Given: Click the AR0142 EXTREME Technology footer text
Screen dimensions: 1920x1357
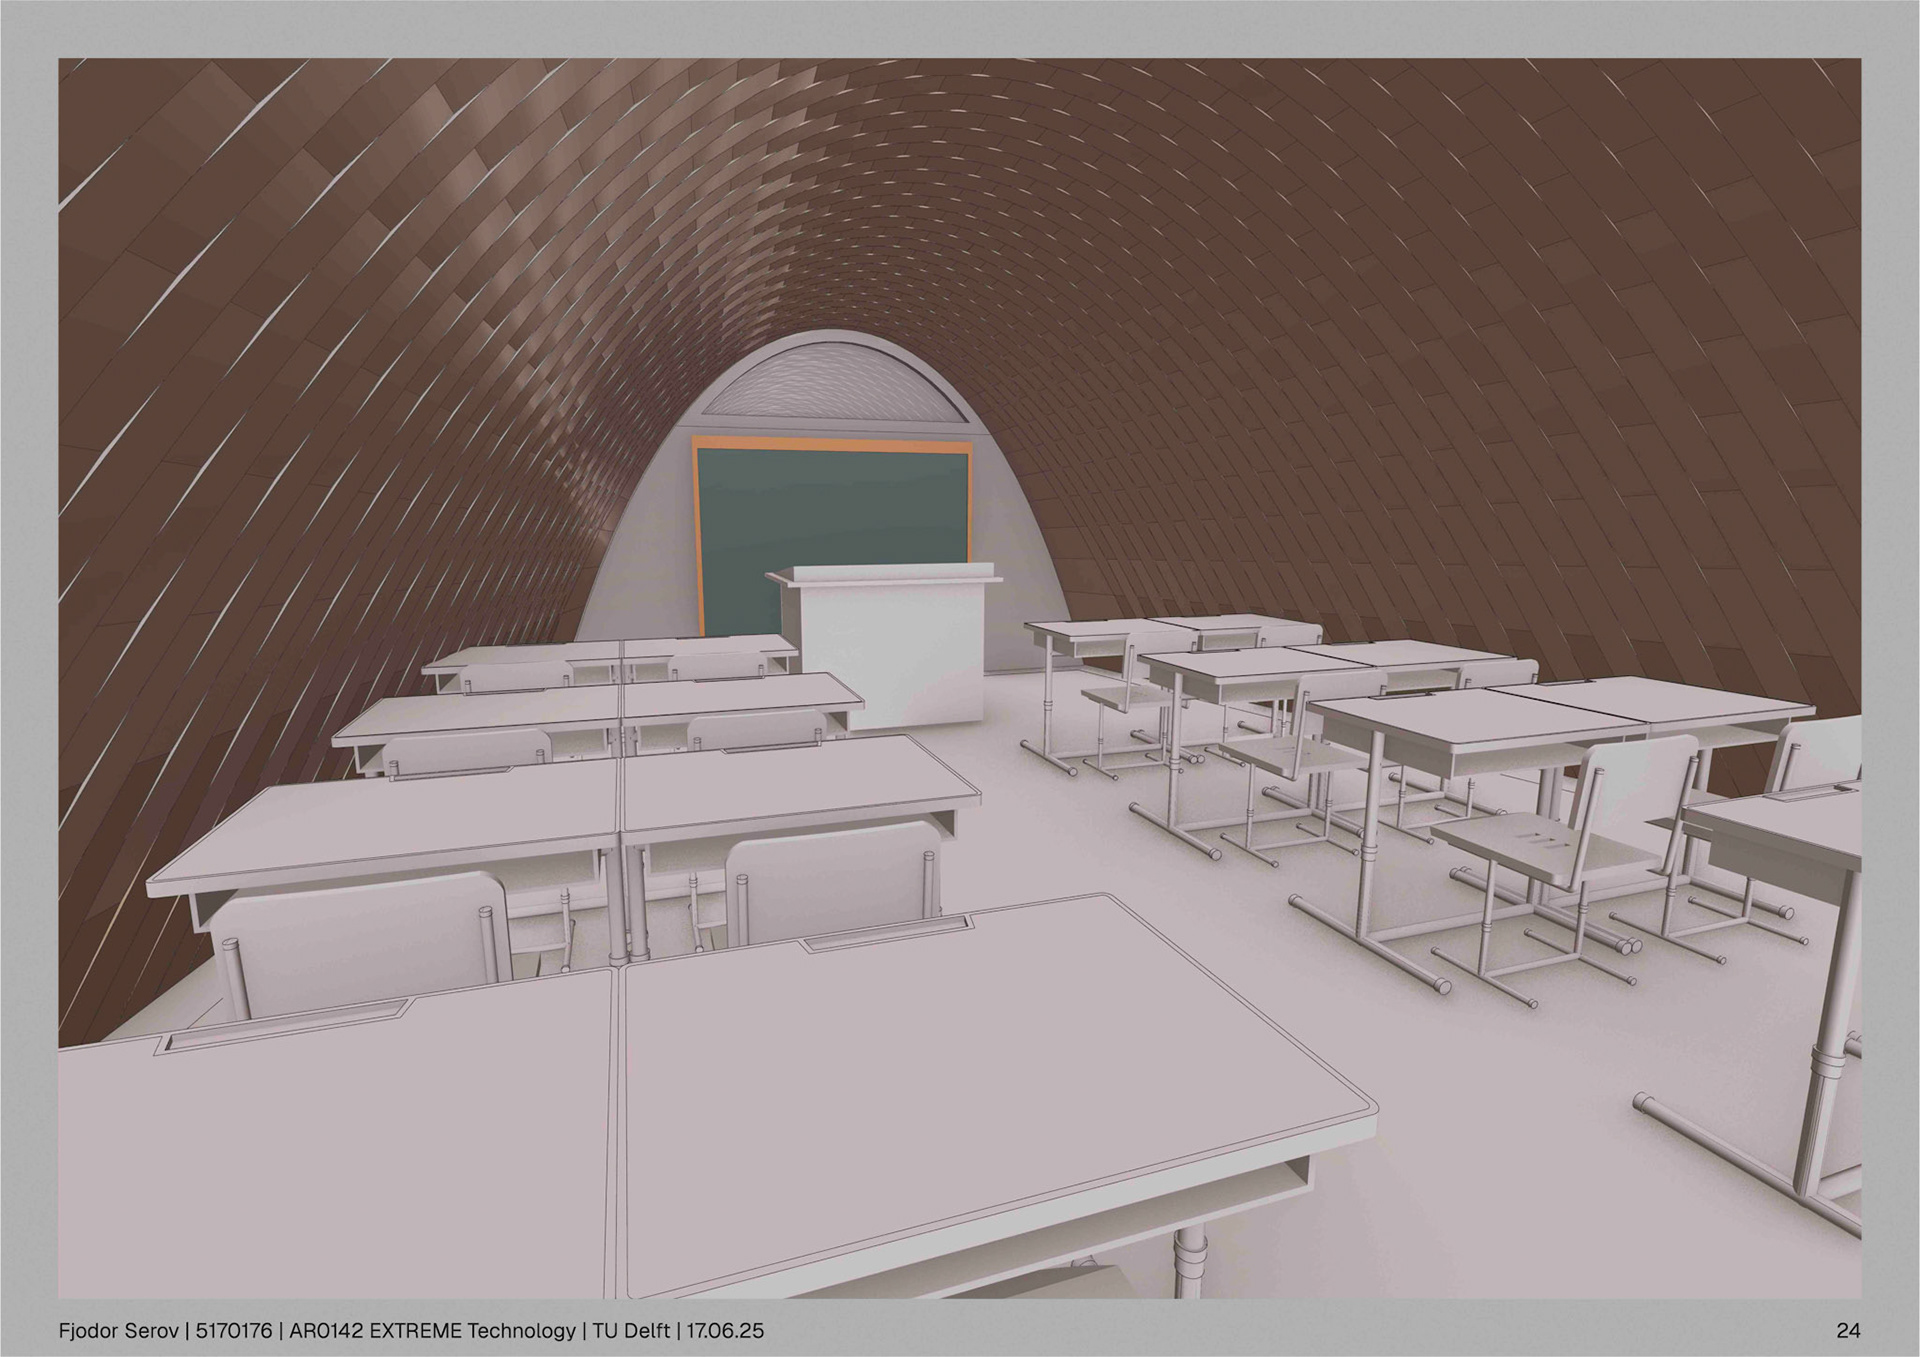Looking at the screenshot, I should click(432, 1331).
